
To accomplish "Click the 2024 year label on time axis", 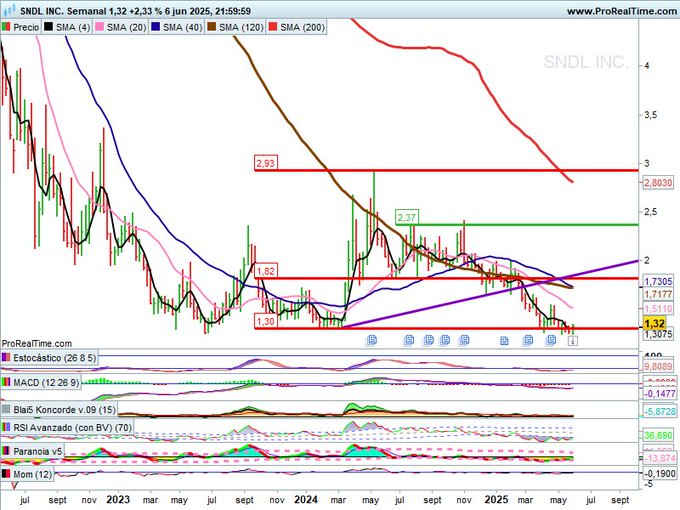I will point(306,500).
